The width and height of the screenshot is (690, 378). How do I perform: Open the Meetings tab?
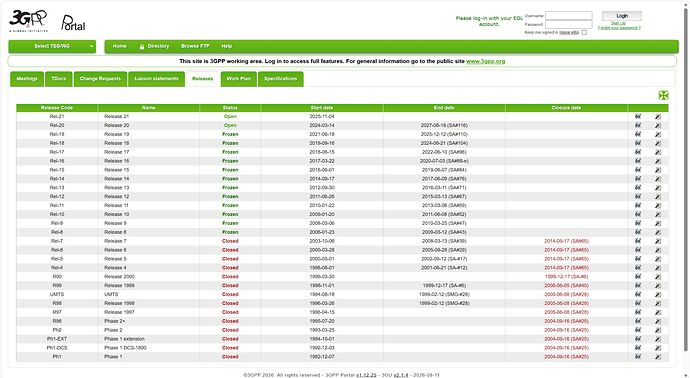(27, 79)
